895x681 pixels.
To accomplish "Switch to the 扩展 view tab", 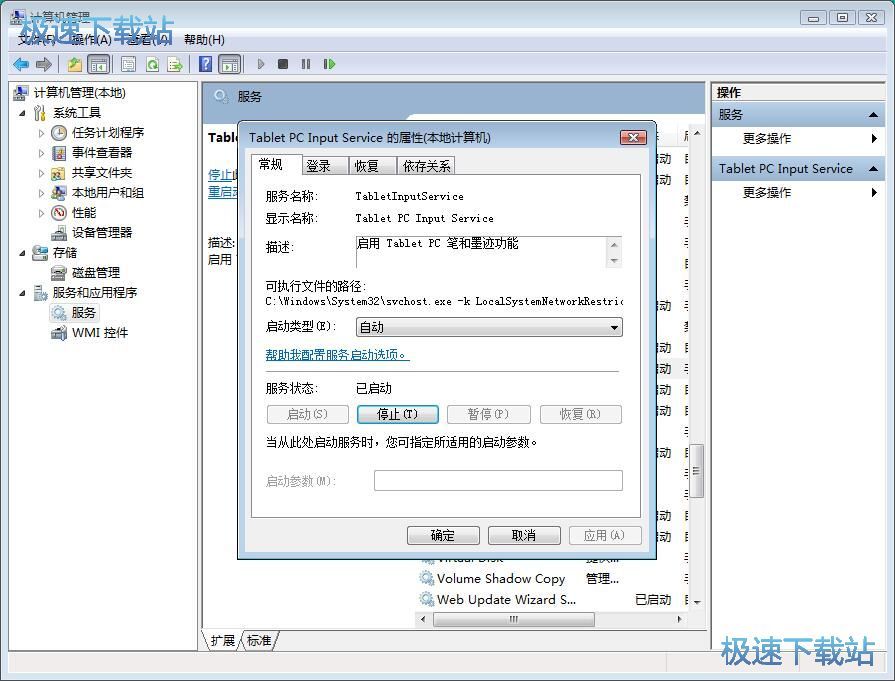I will click(223, 640).
